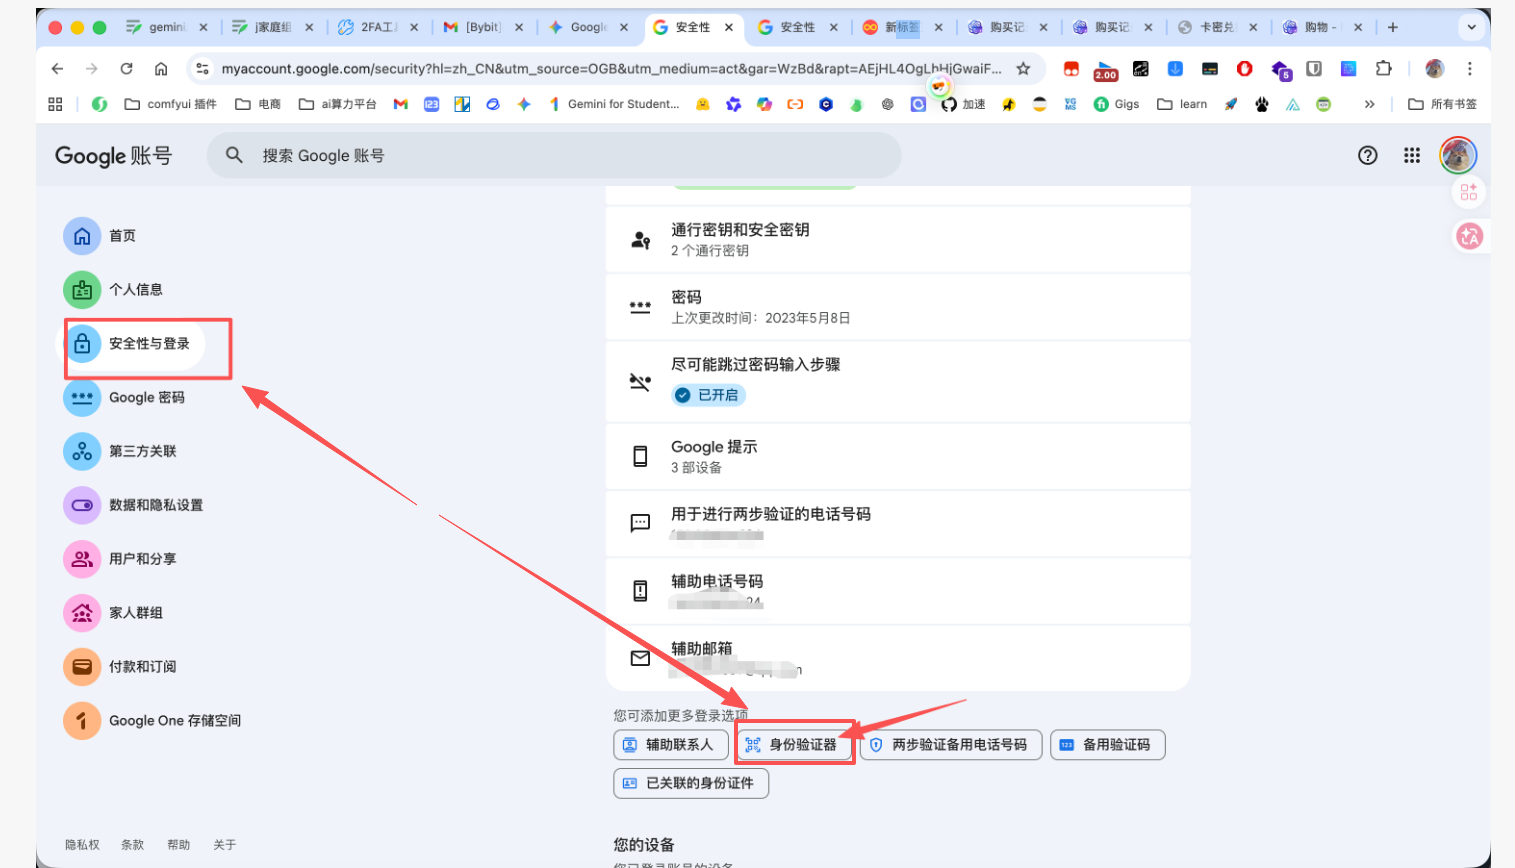Open the 首页 home icon in sidebar

82,236
